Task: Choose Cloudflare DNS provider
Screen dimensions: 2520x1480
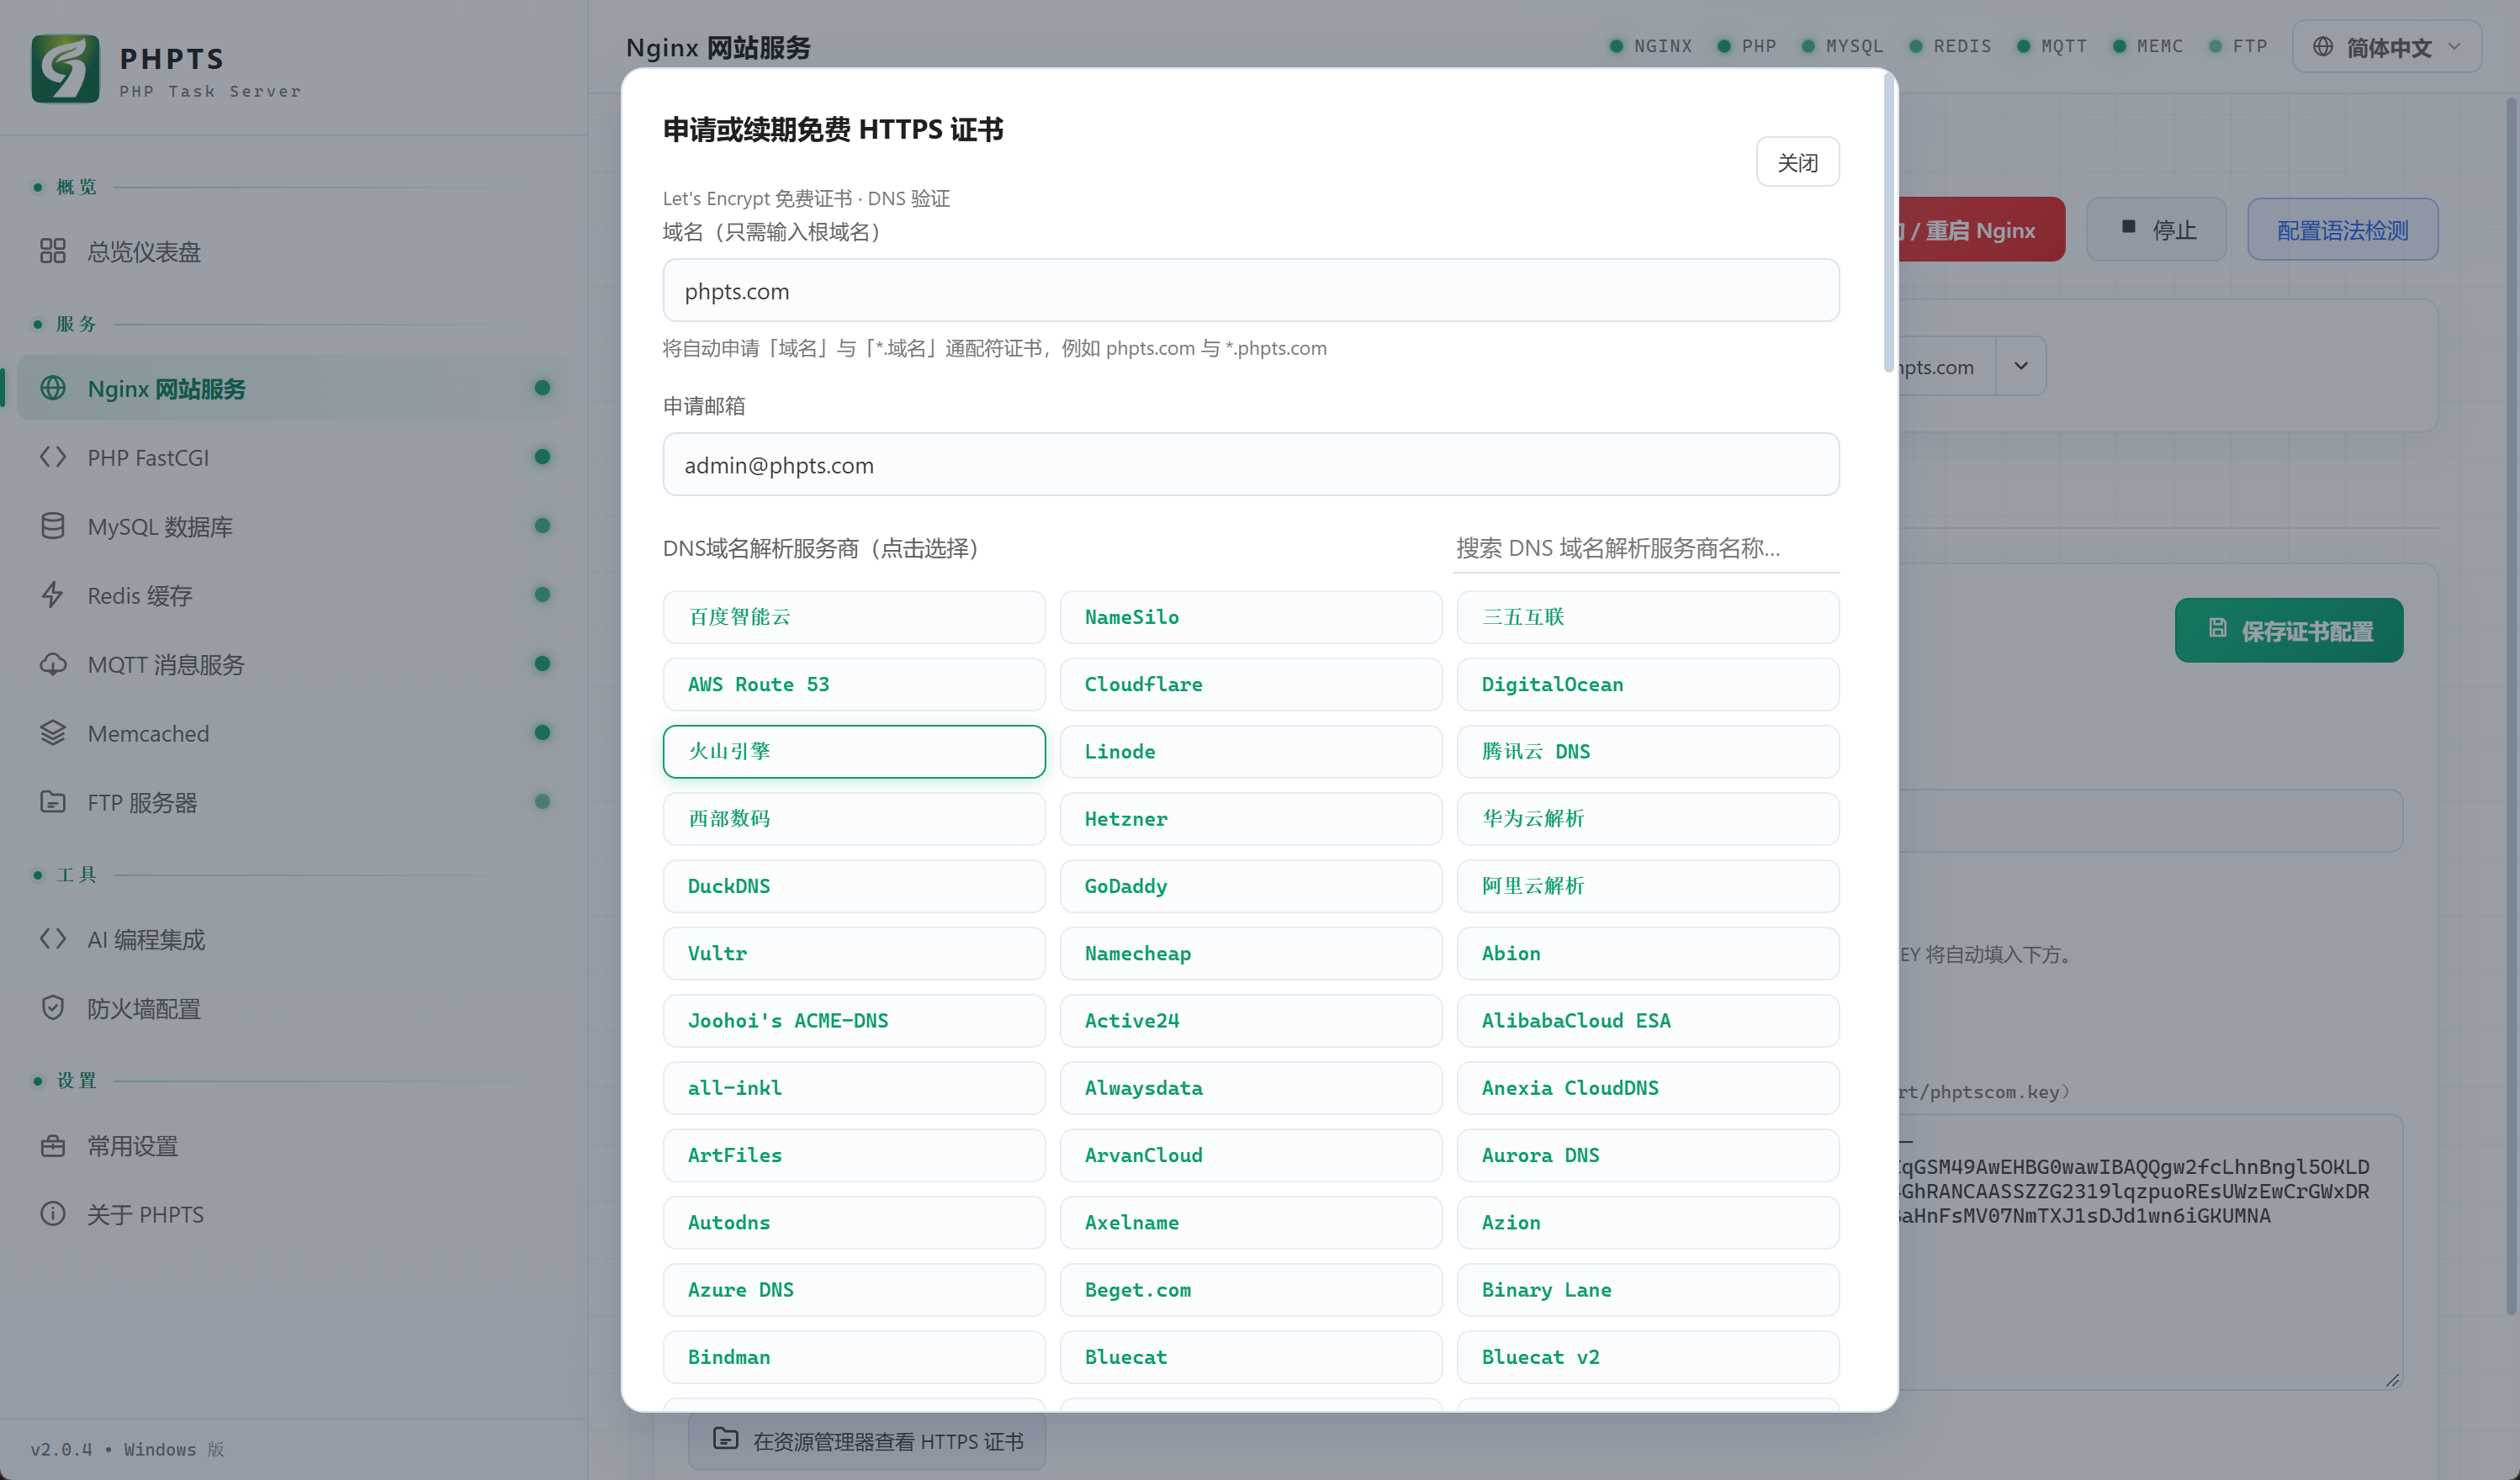Action: pyautogui.click(x=1251, y=684)
